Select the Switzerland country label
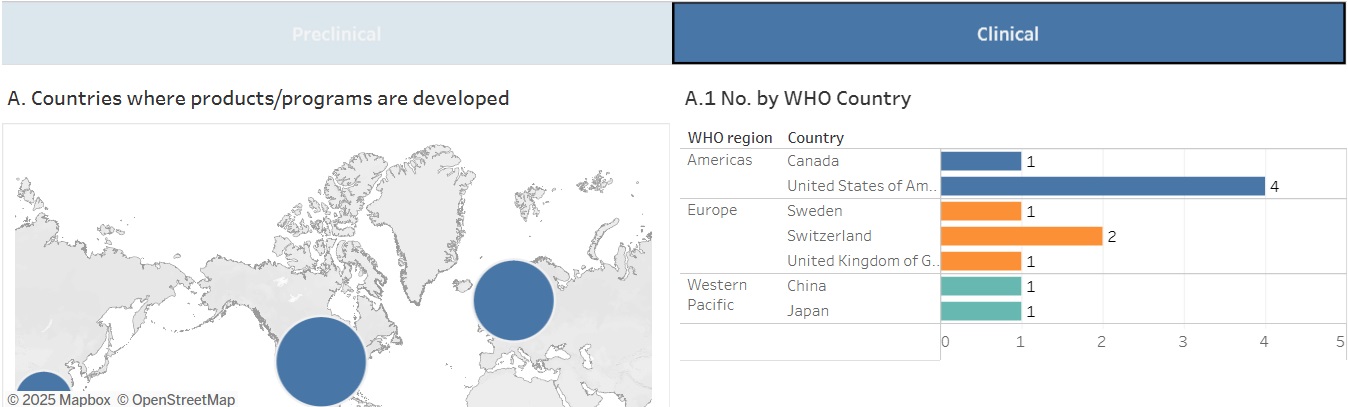Viewport: 1348px width, 407px height. [x=829, y=236]
